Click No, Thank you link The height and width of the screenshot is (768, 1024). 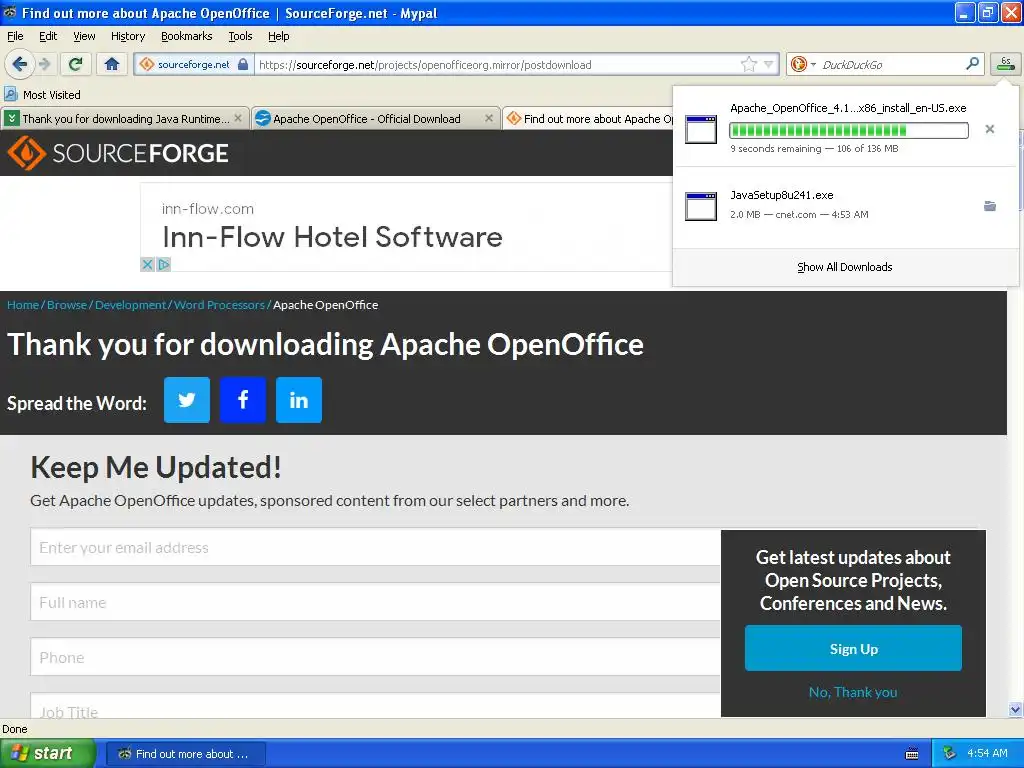tap(853, 692)
